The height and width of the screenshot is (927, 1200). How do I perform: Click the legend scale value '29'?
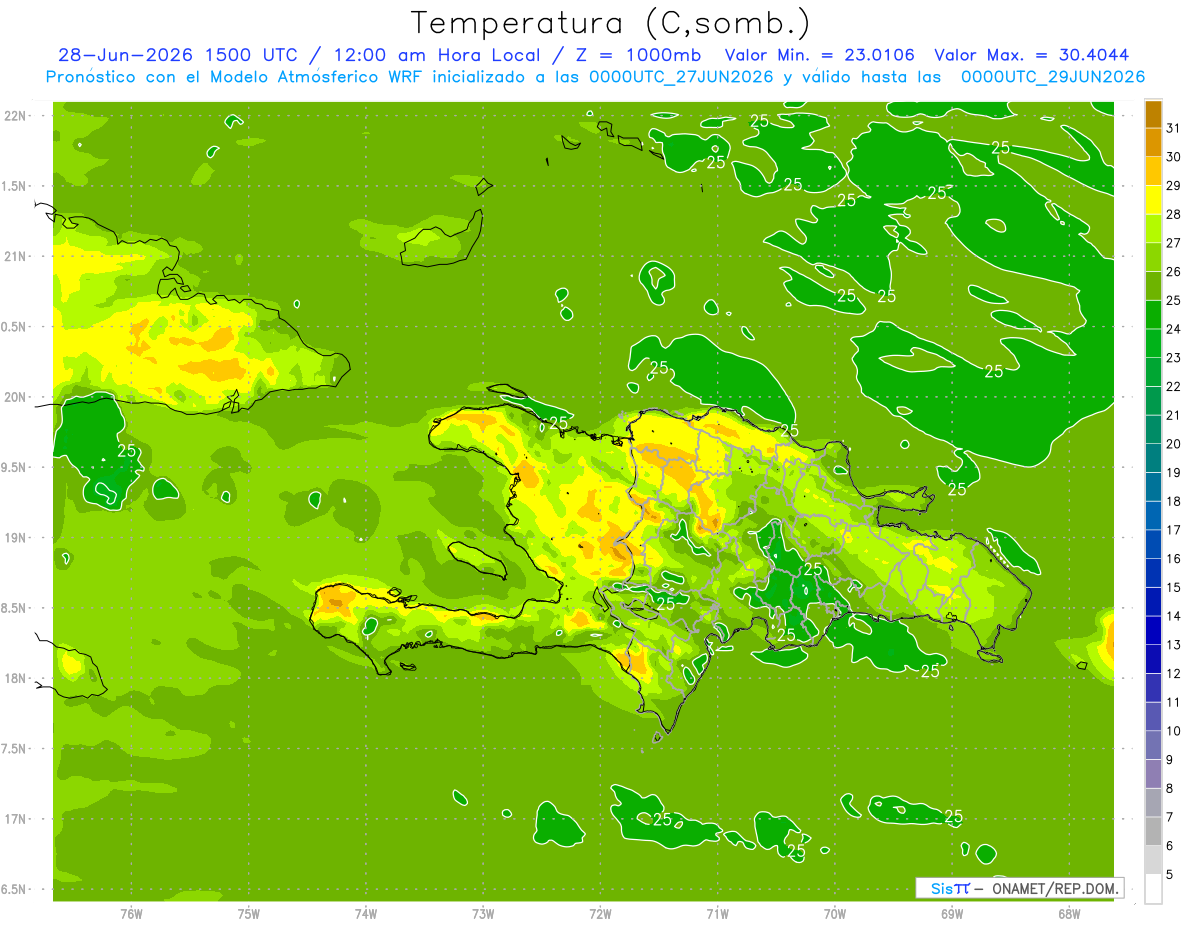click(x=1173, y=186)
